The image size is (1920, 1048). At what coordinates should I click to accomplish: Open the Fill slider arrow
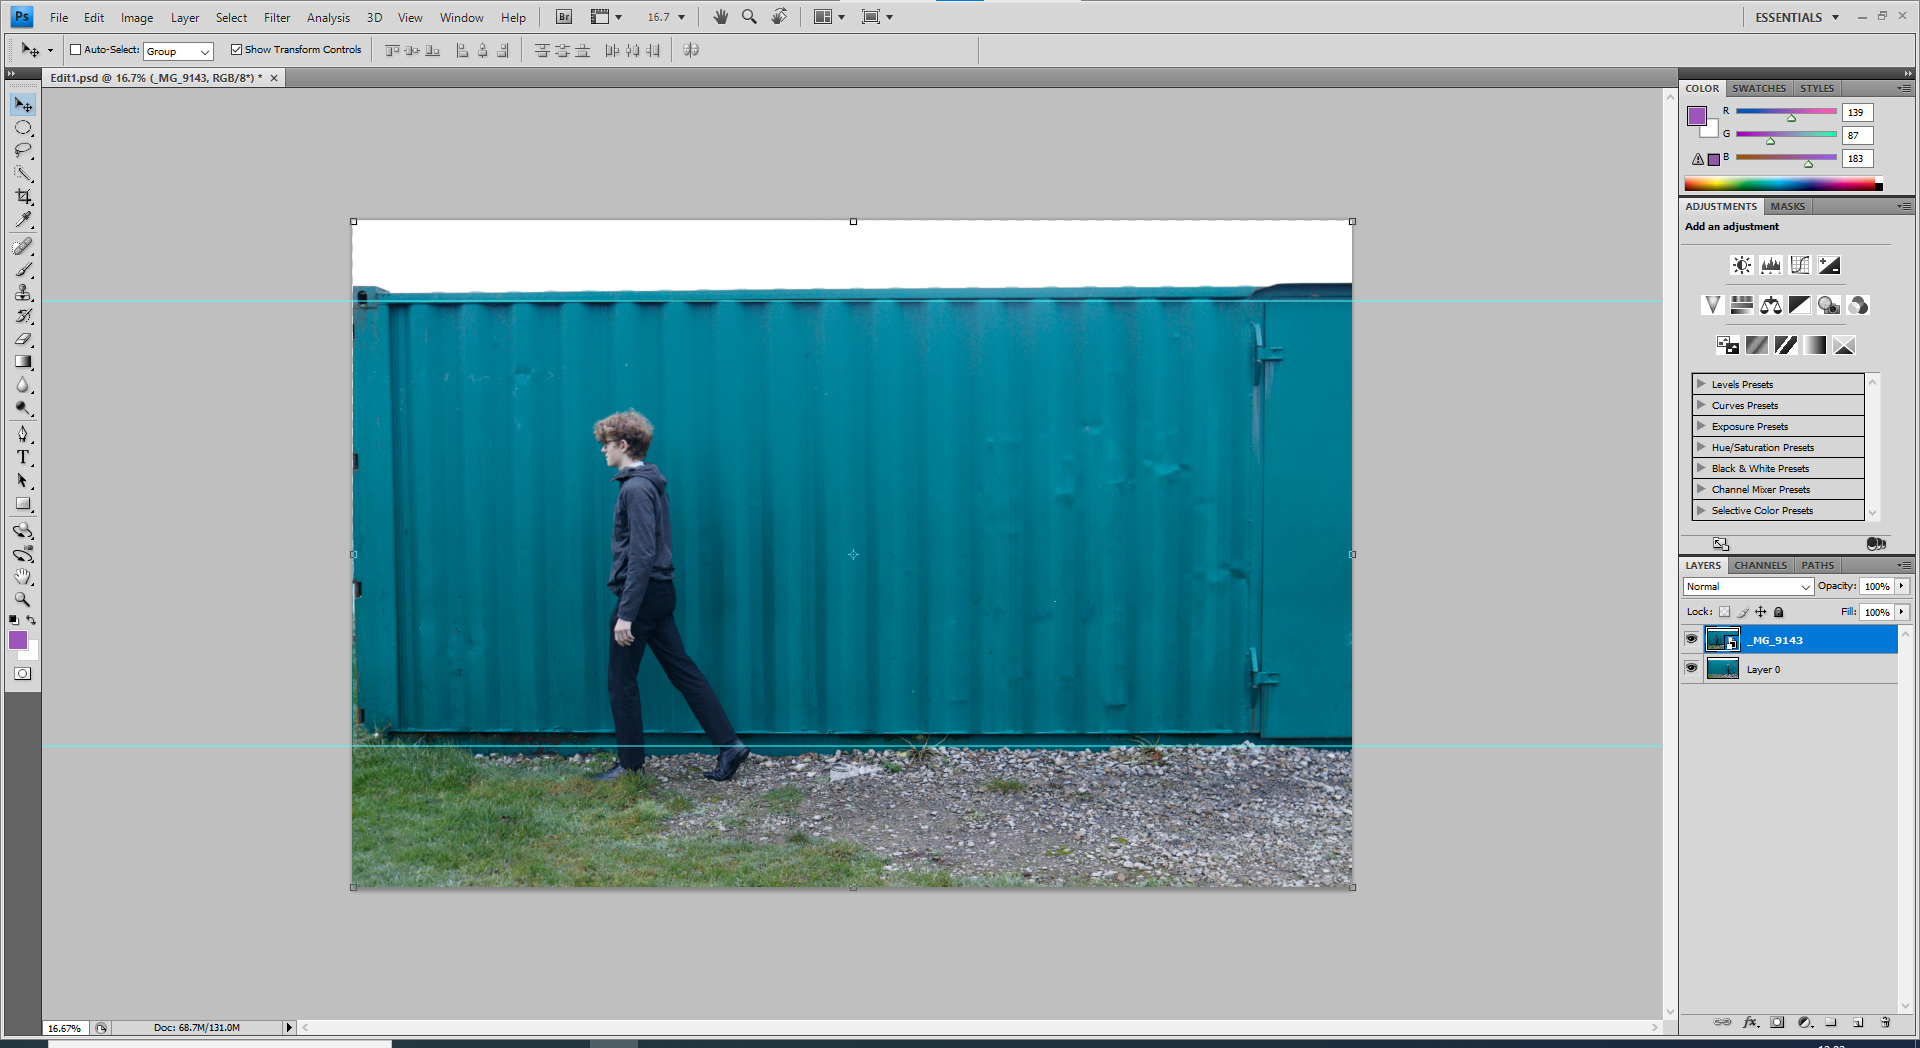1902,612
